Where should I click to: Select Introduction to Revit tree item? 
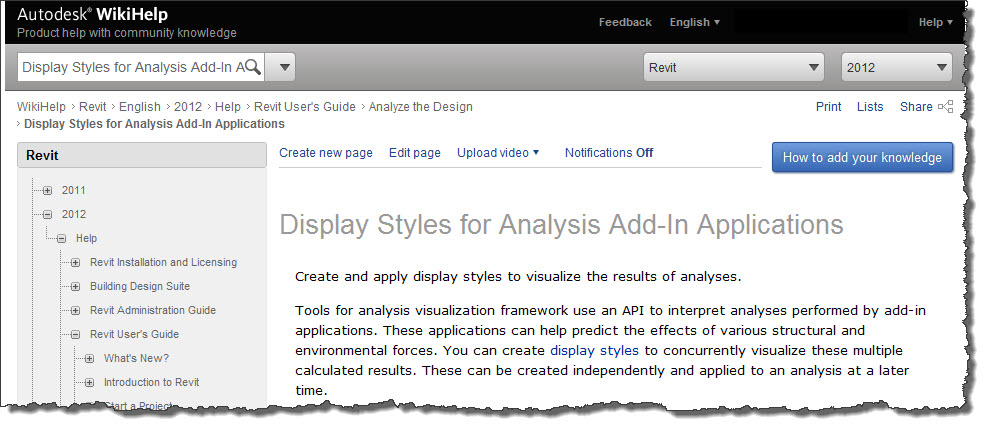[x=150, y=382]
